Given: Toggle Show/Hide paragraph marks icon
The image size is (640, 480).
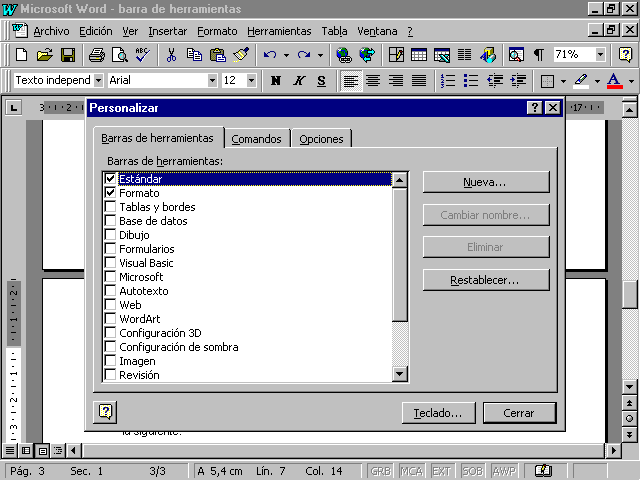Looking at the screenshot, I should click(539, 54).
